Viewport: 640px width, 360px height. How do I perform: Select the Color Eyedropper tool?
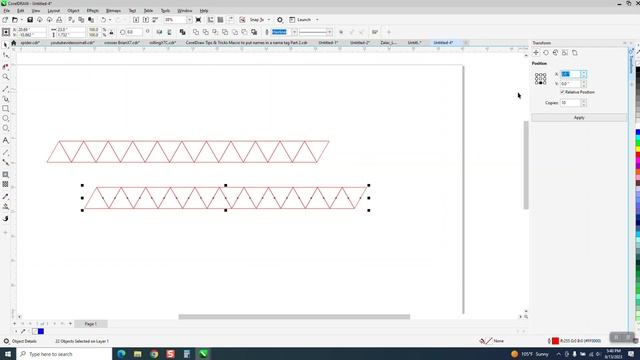point(5,196)
